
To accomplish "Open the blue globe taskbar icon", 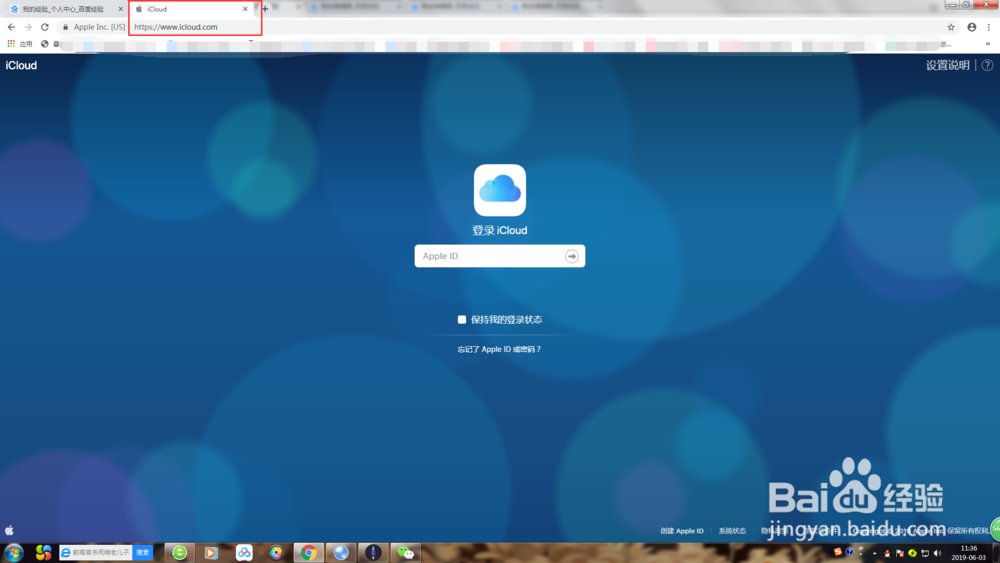I will (341, 553).
